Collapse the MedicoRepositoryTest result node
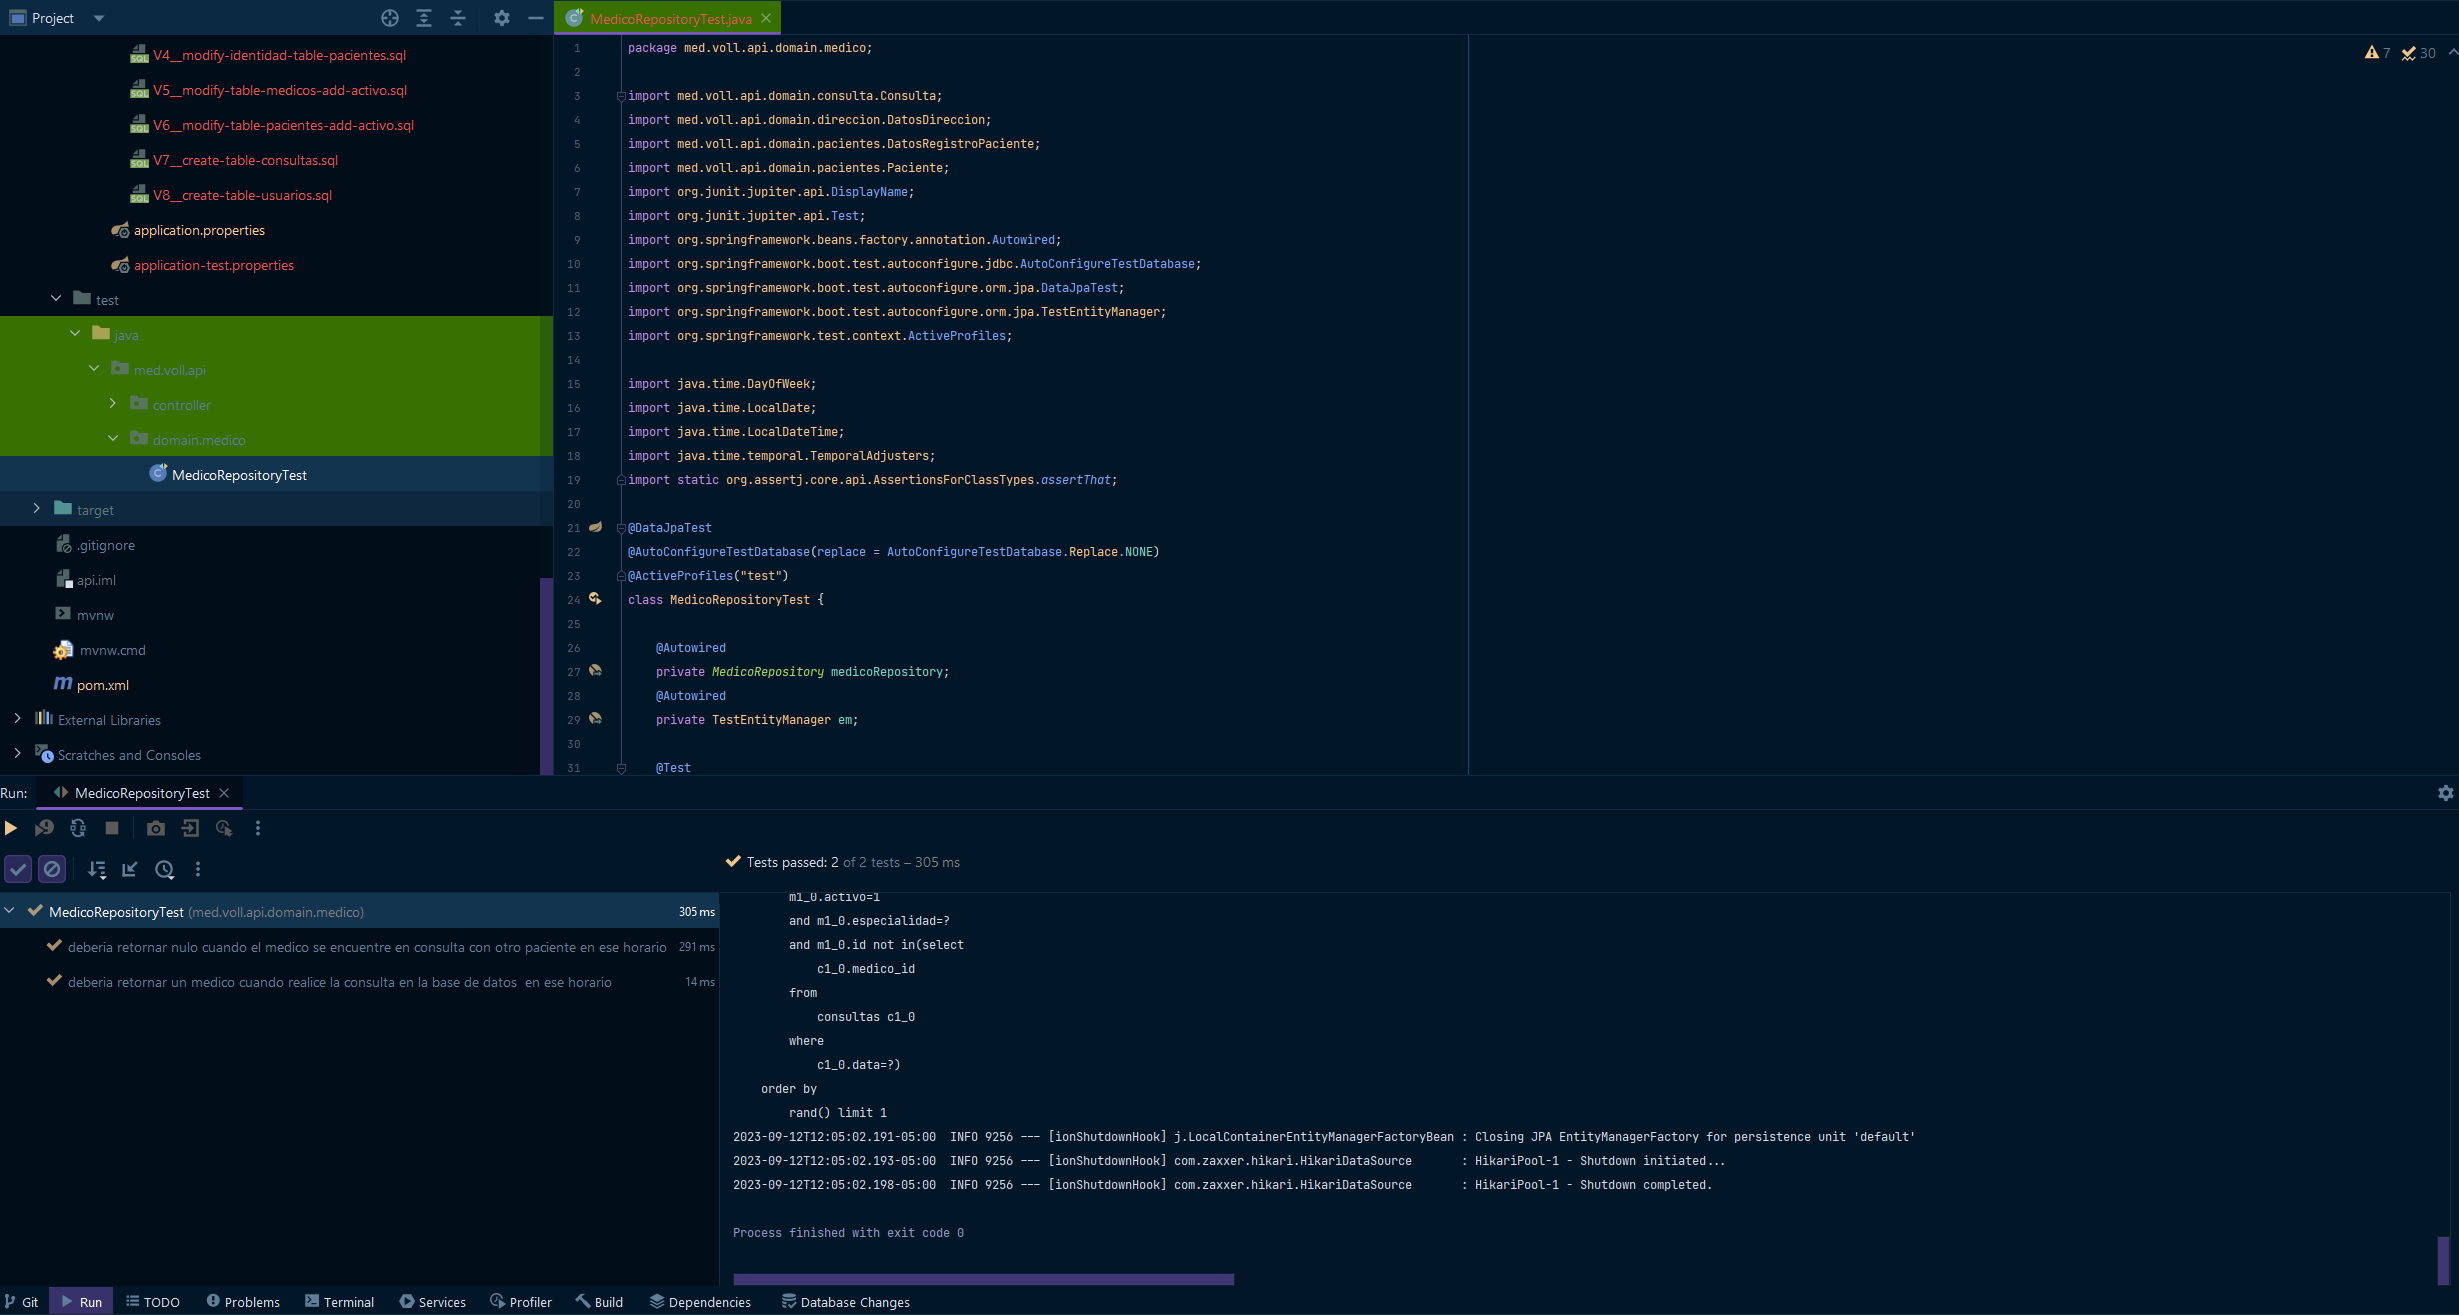Screen dimensions: 2459x1315 click(10, 911)
